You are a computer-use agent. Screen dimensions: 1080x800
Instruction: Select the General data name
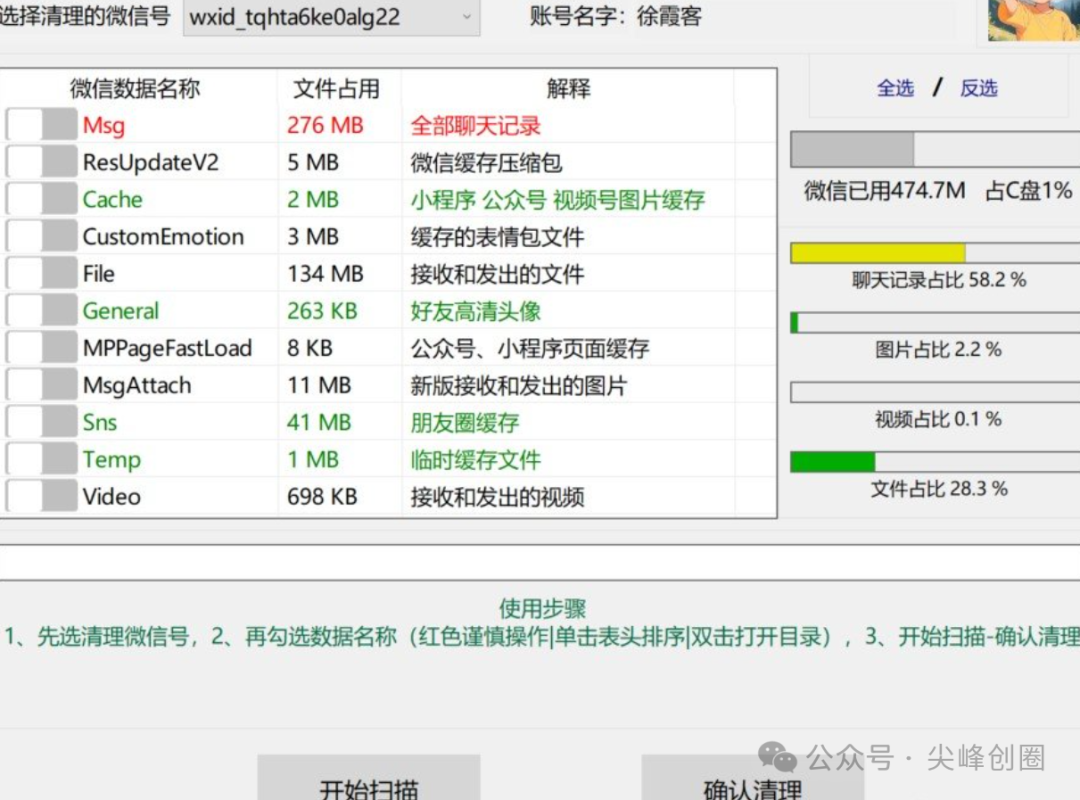click(x=121, y=311)
